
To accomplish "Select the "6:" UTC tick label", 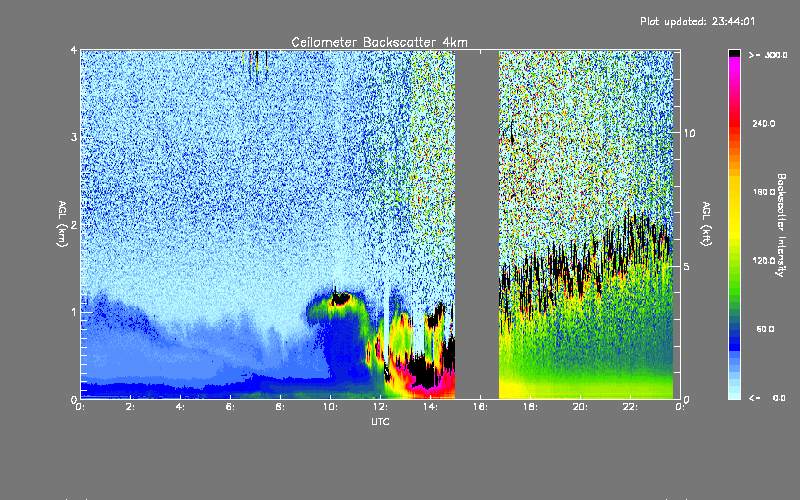I will tap(230, 407).
